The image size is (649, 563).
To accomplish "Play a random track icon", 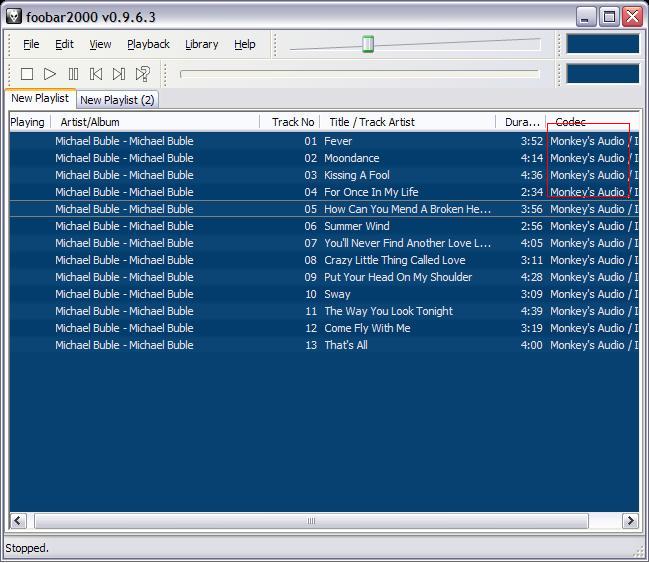I will click(143, 74).
